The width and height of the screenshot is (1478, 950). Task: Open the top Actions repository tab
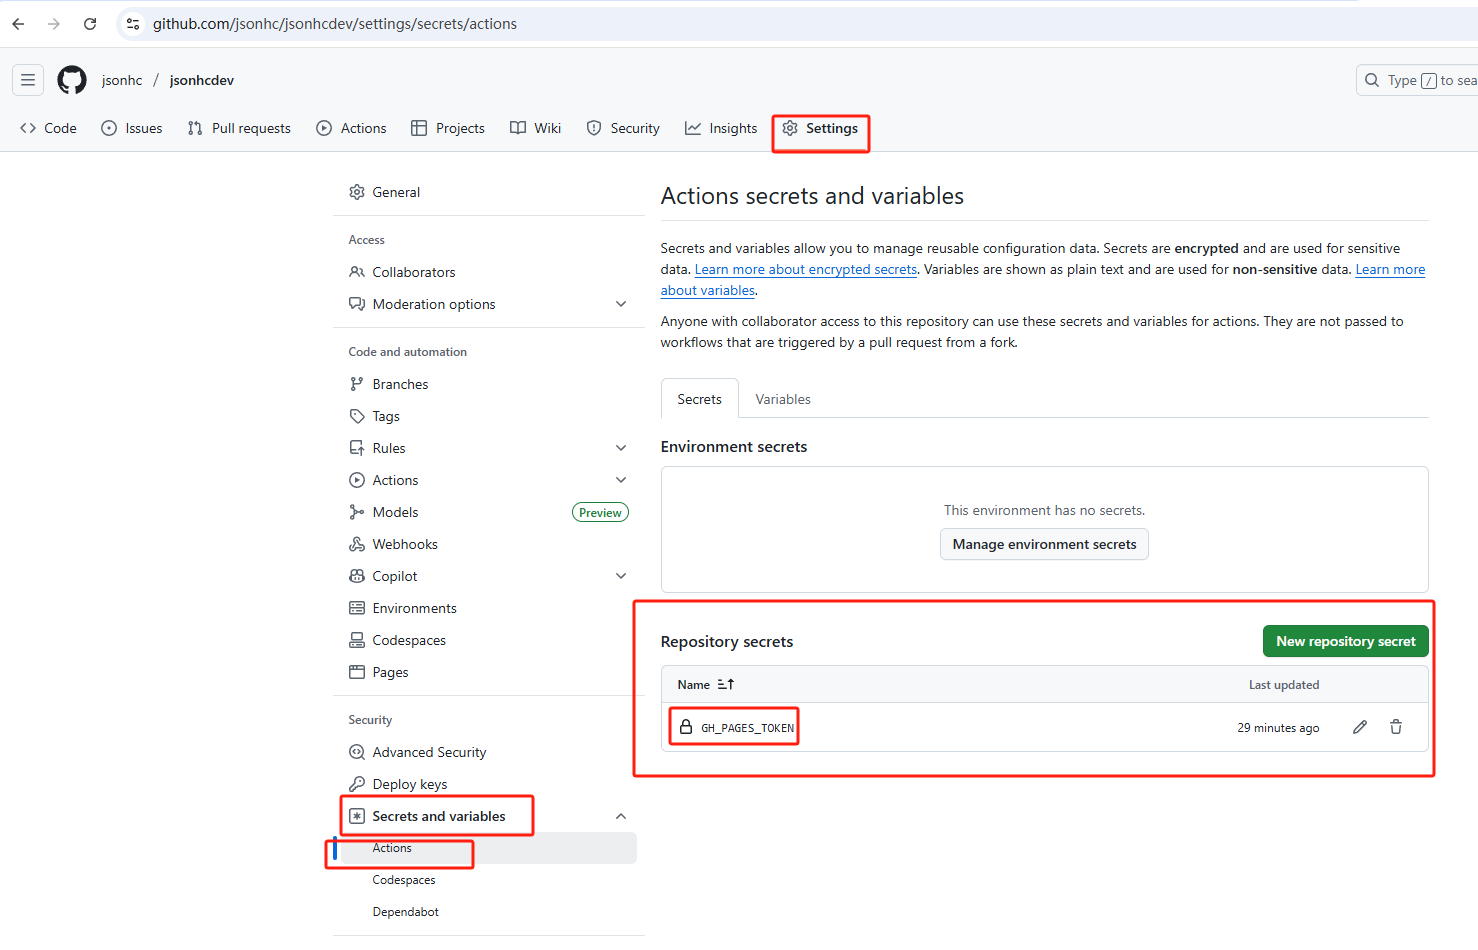pos(351,128)
